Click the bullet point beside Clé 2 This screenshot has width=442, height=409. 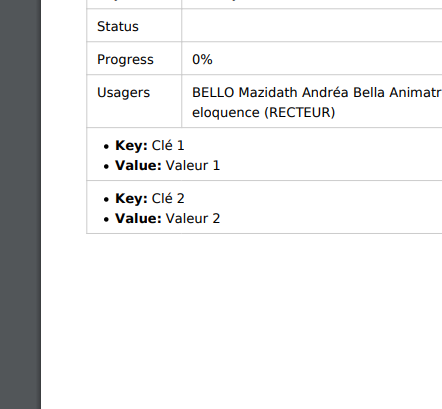[x=106, y=200]
